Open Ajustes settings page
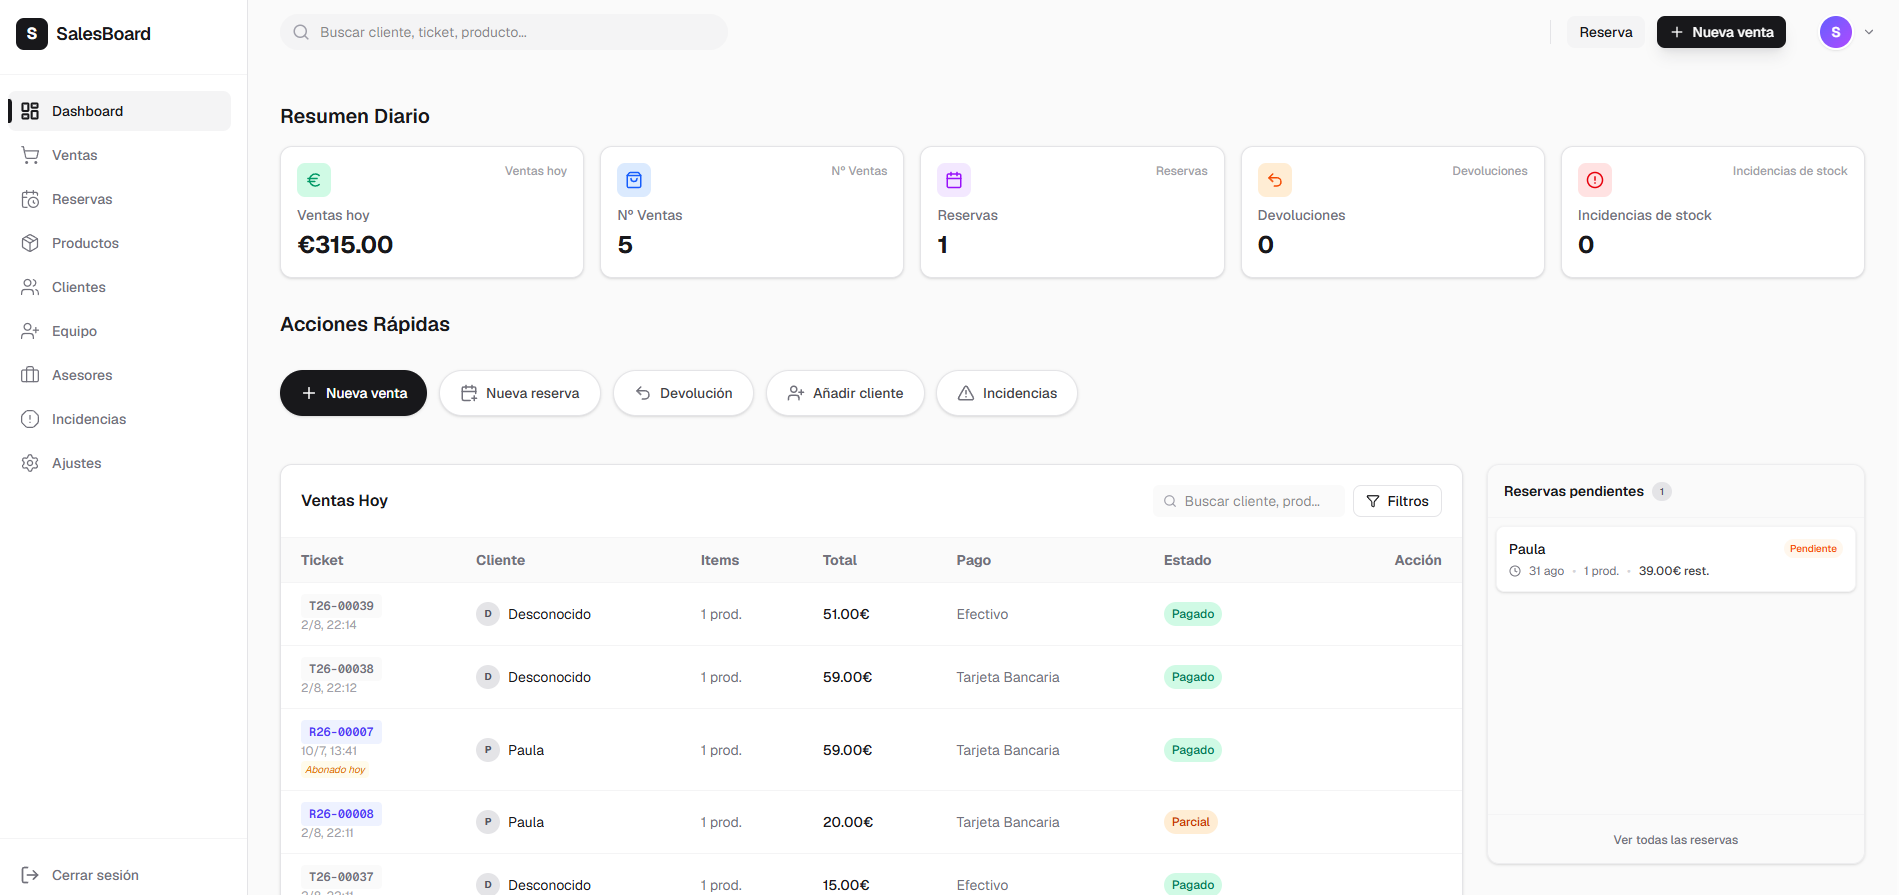This screenshot has width=1899, height=895. pyautogui.click(x=119, y=463)
